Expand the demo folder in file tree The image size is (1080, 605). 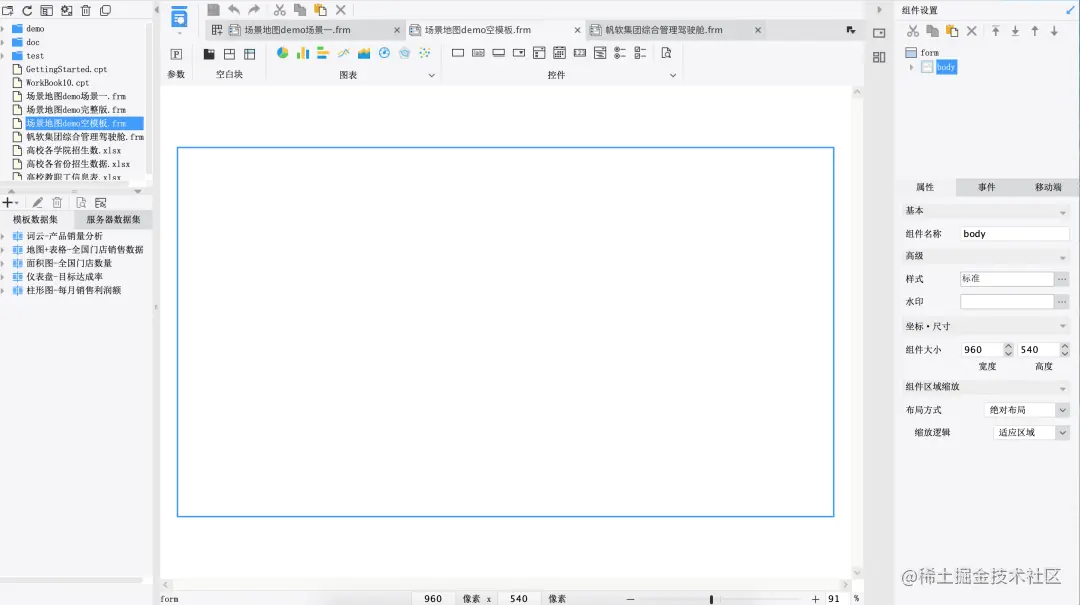click(3, 29)
